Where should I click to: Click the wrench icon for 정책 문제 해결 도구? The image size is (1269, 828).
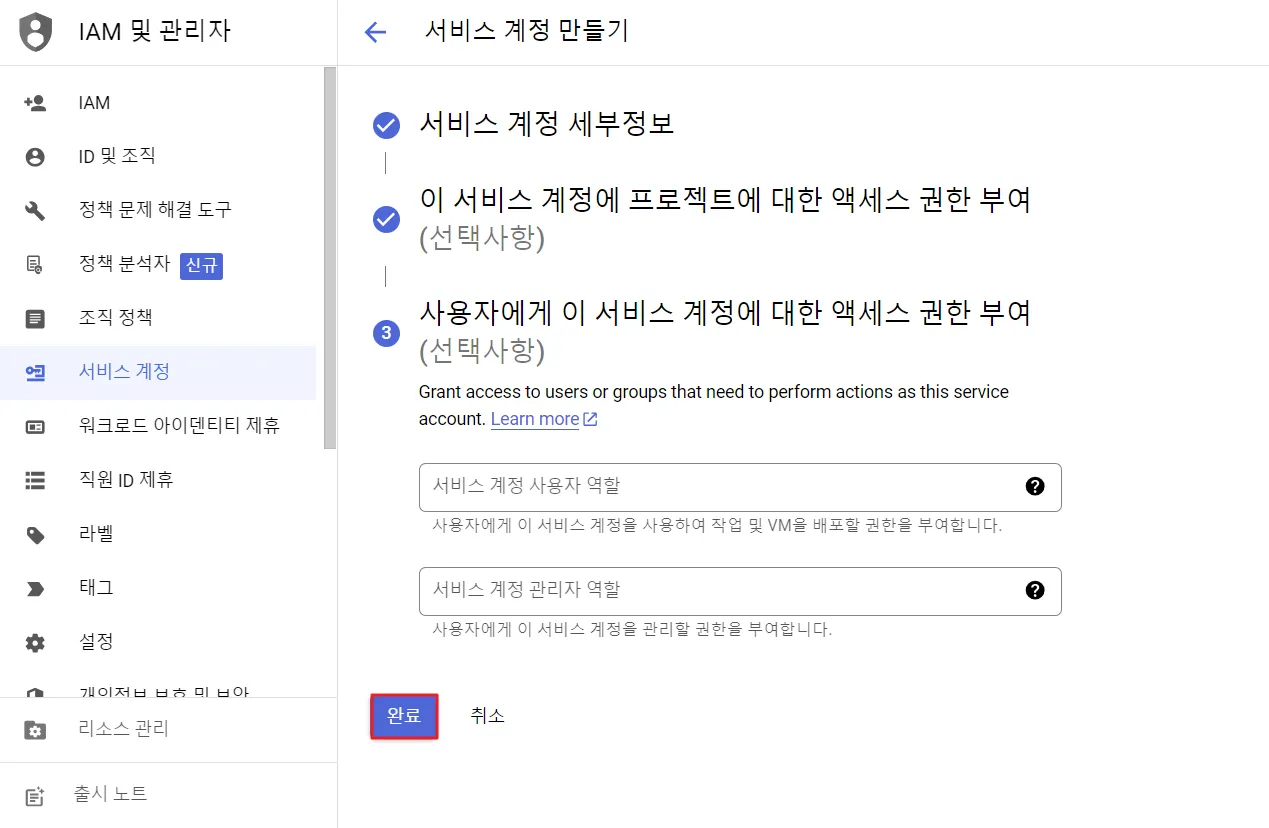pyautogui.click(x=35, y=210)
